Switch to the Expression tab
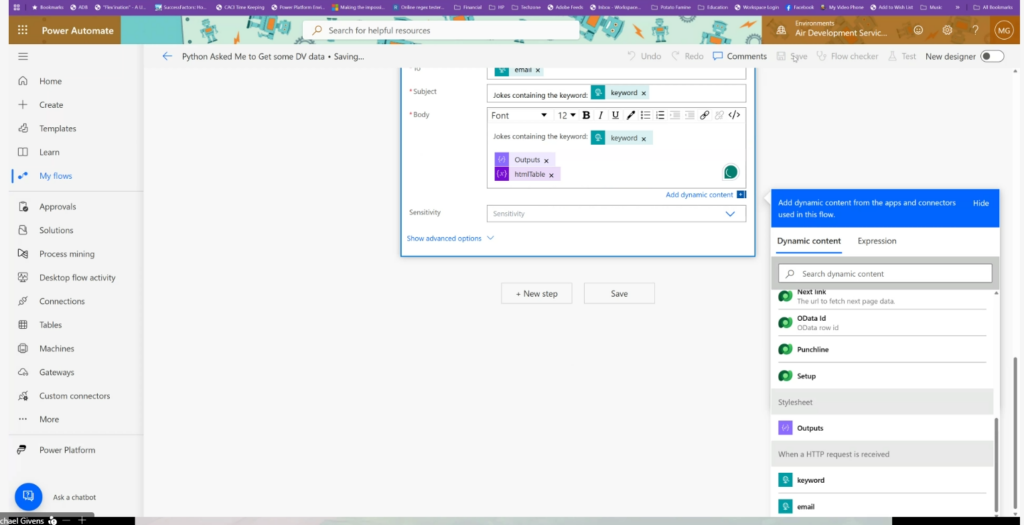Image resolution: width=1024 pixels, height=525 pixels. point(877,241)
